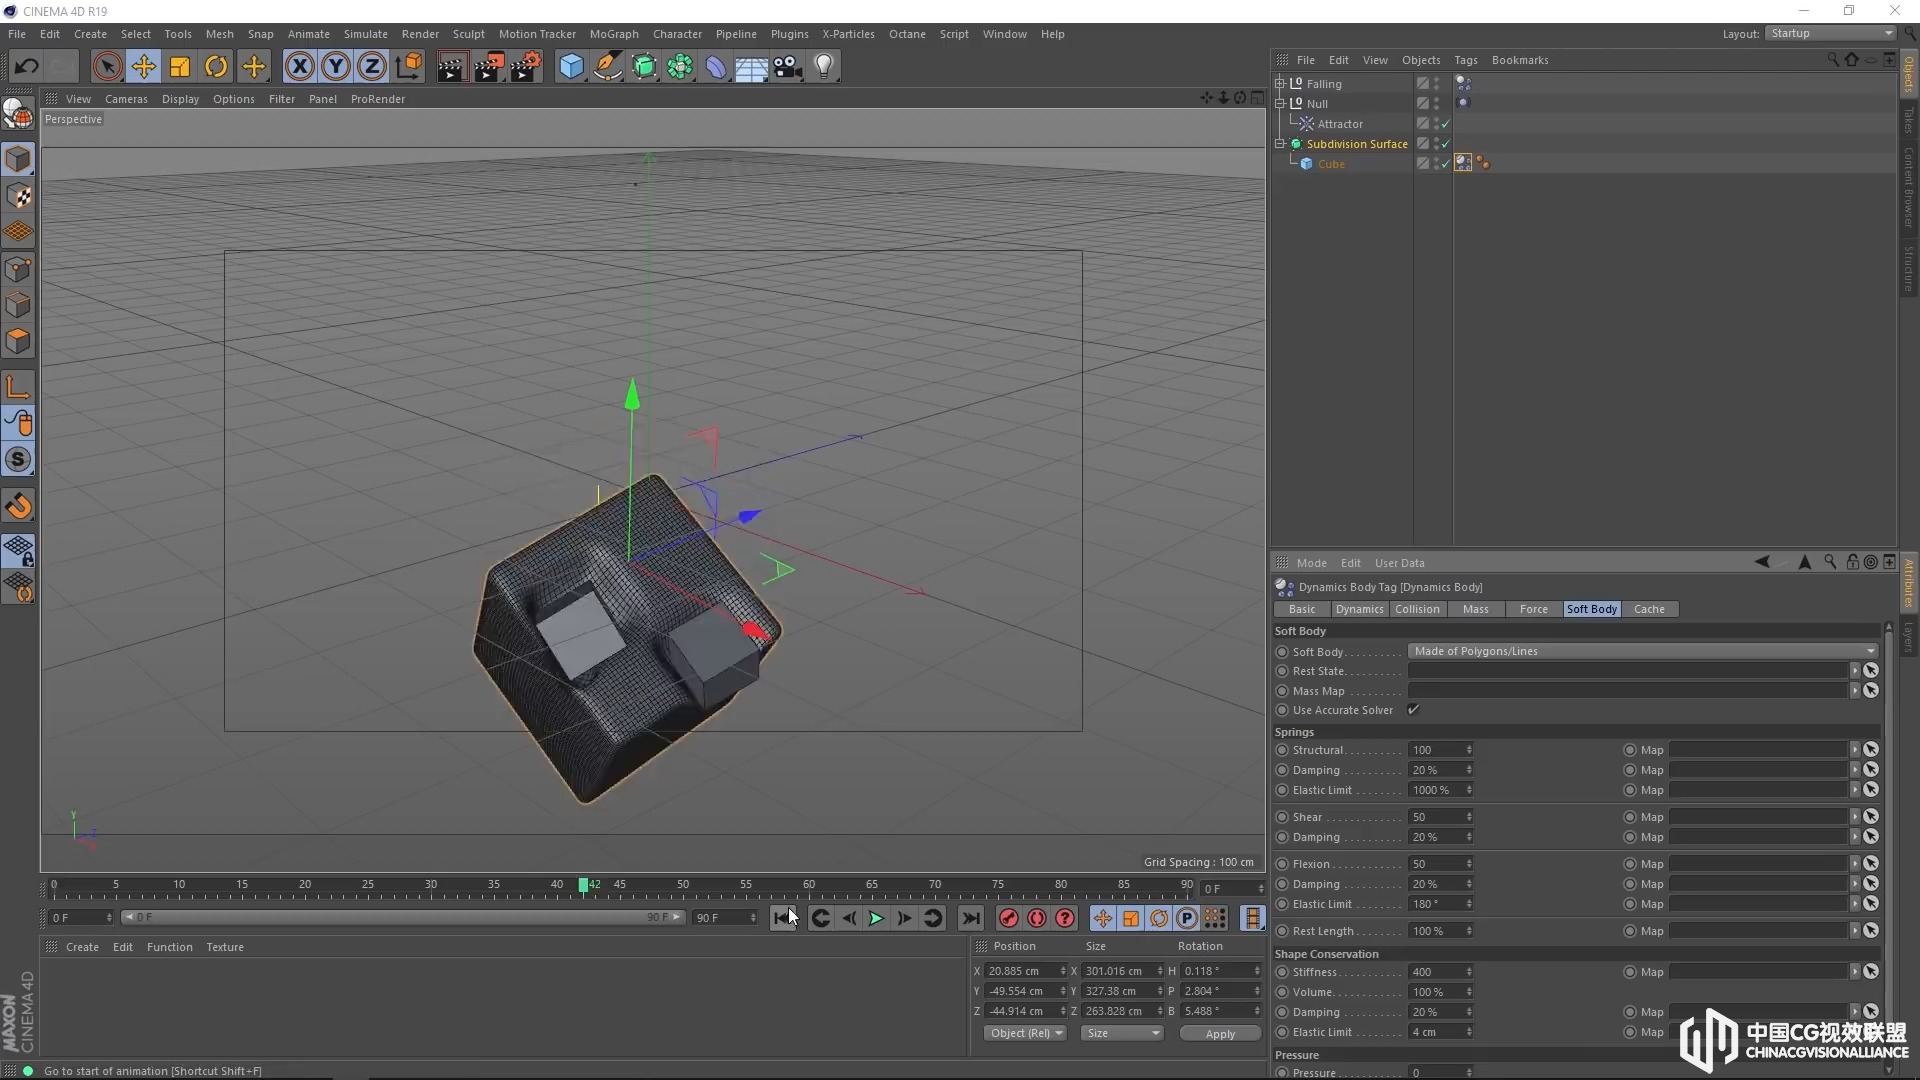The height and width of the screenshot is (1080, 1920).
Task: Enable Texture mode icon
Action: click(18, 196)
